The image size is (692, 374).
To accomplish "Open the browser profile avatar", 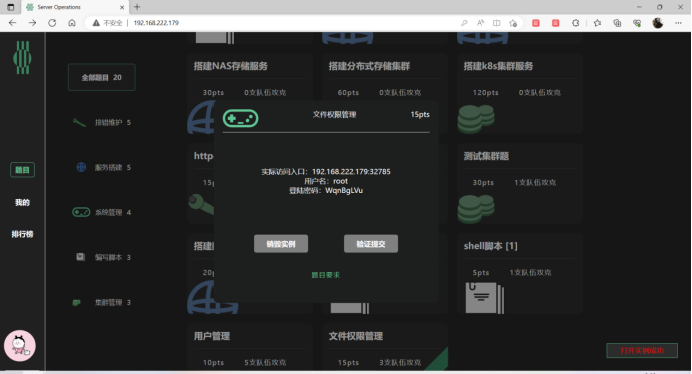I will click(658, 23).
